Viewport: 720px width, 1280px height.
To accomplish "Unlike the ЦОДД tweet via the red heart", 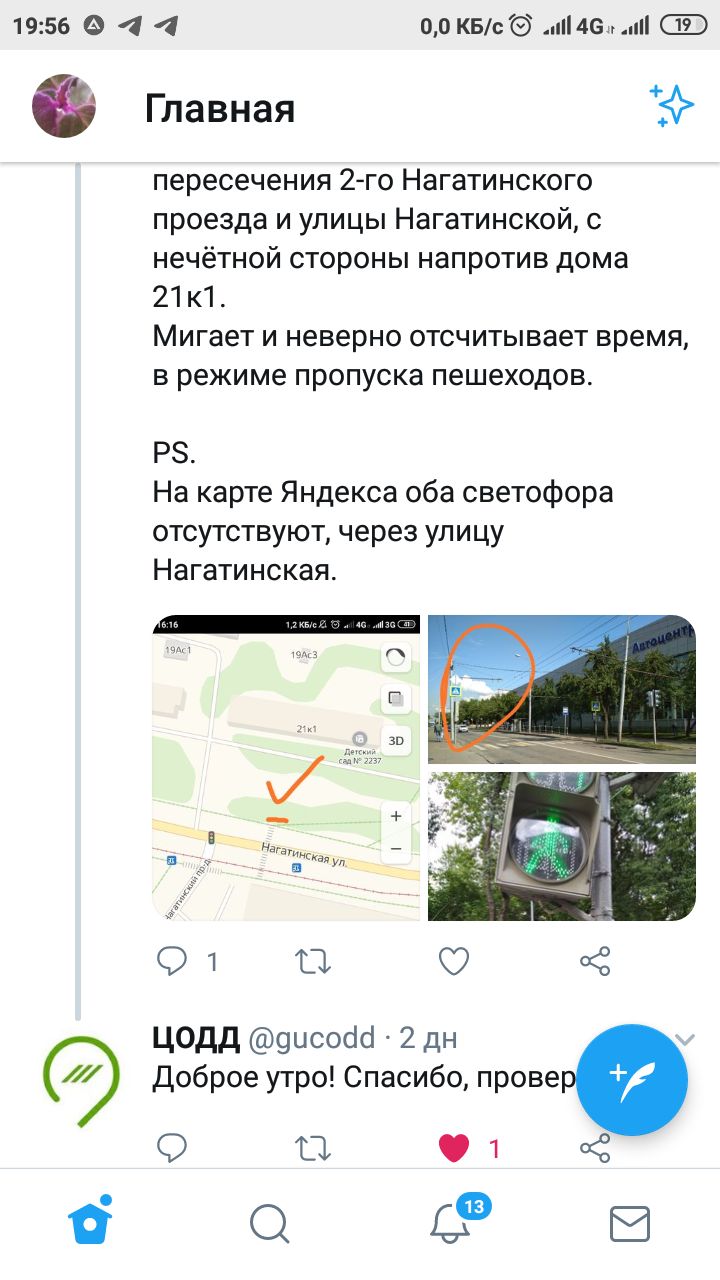I will 454,1149.
